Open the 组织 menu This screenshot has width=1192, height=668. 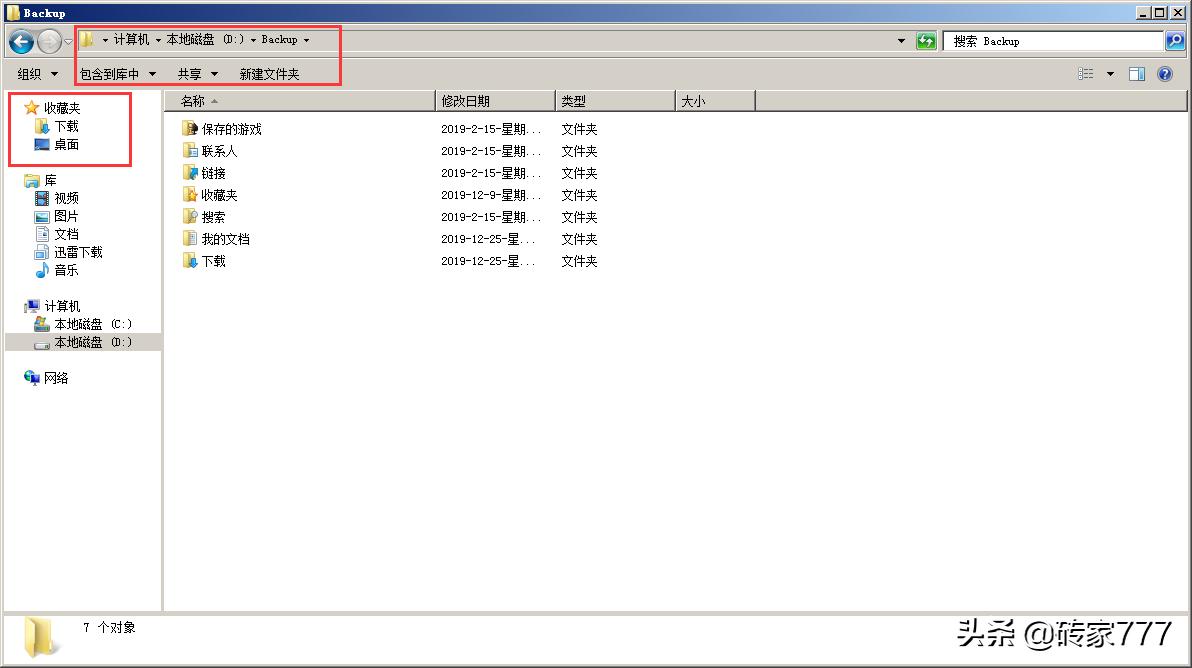[x=37, y=74]
